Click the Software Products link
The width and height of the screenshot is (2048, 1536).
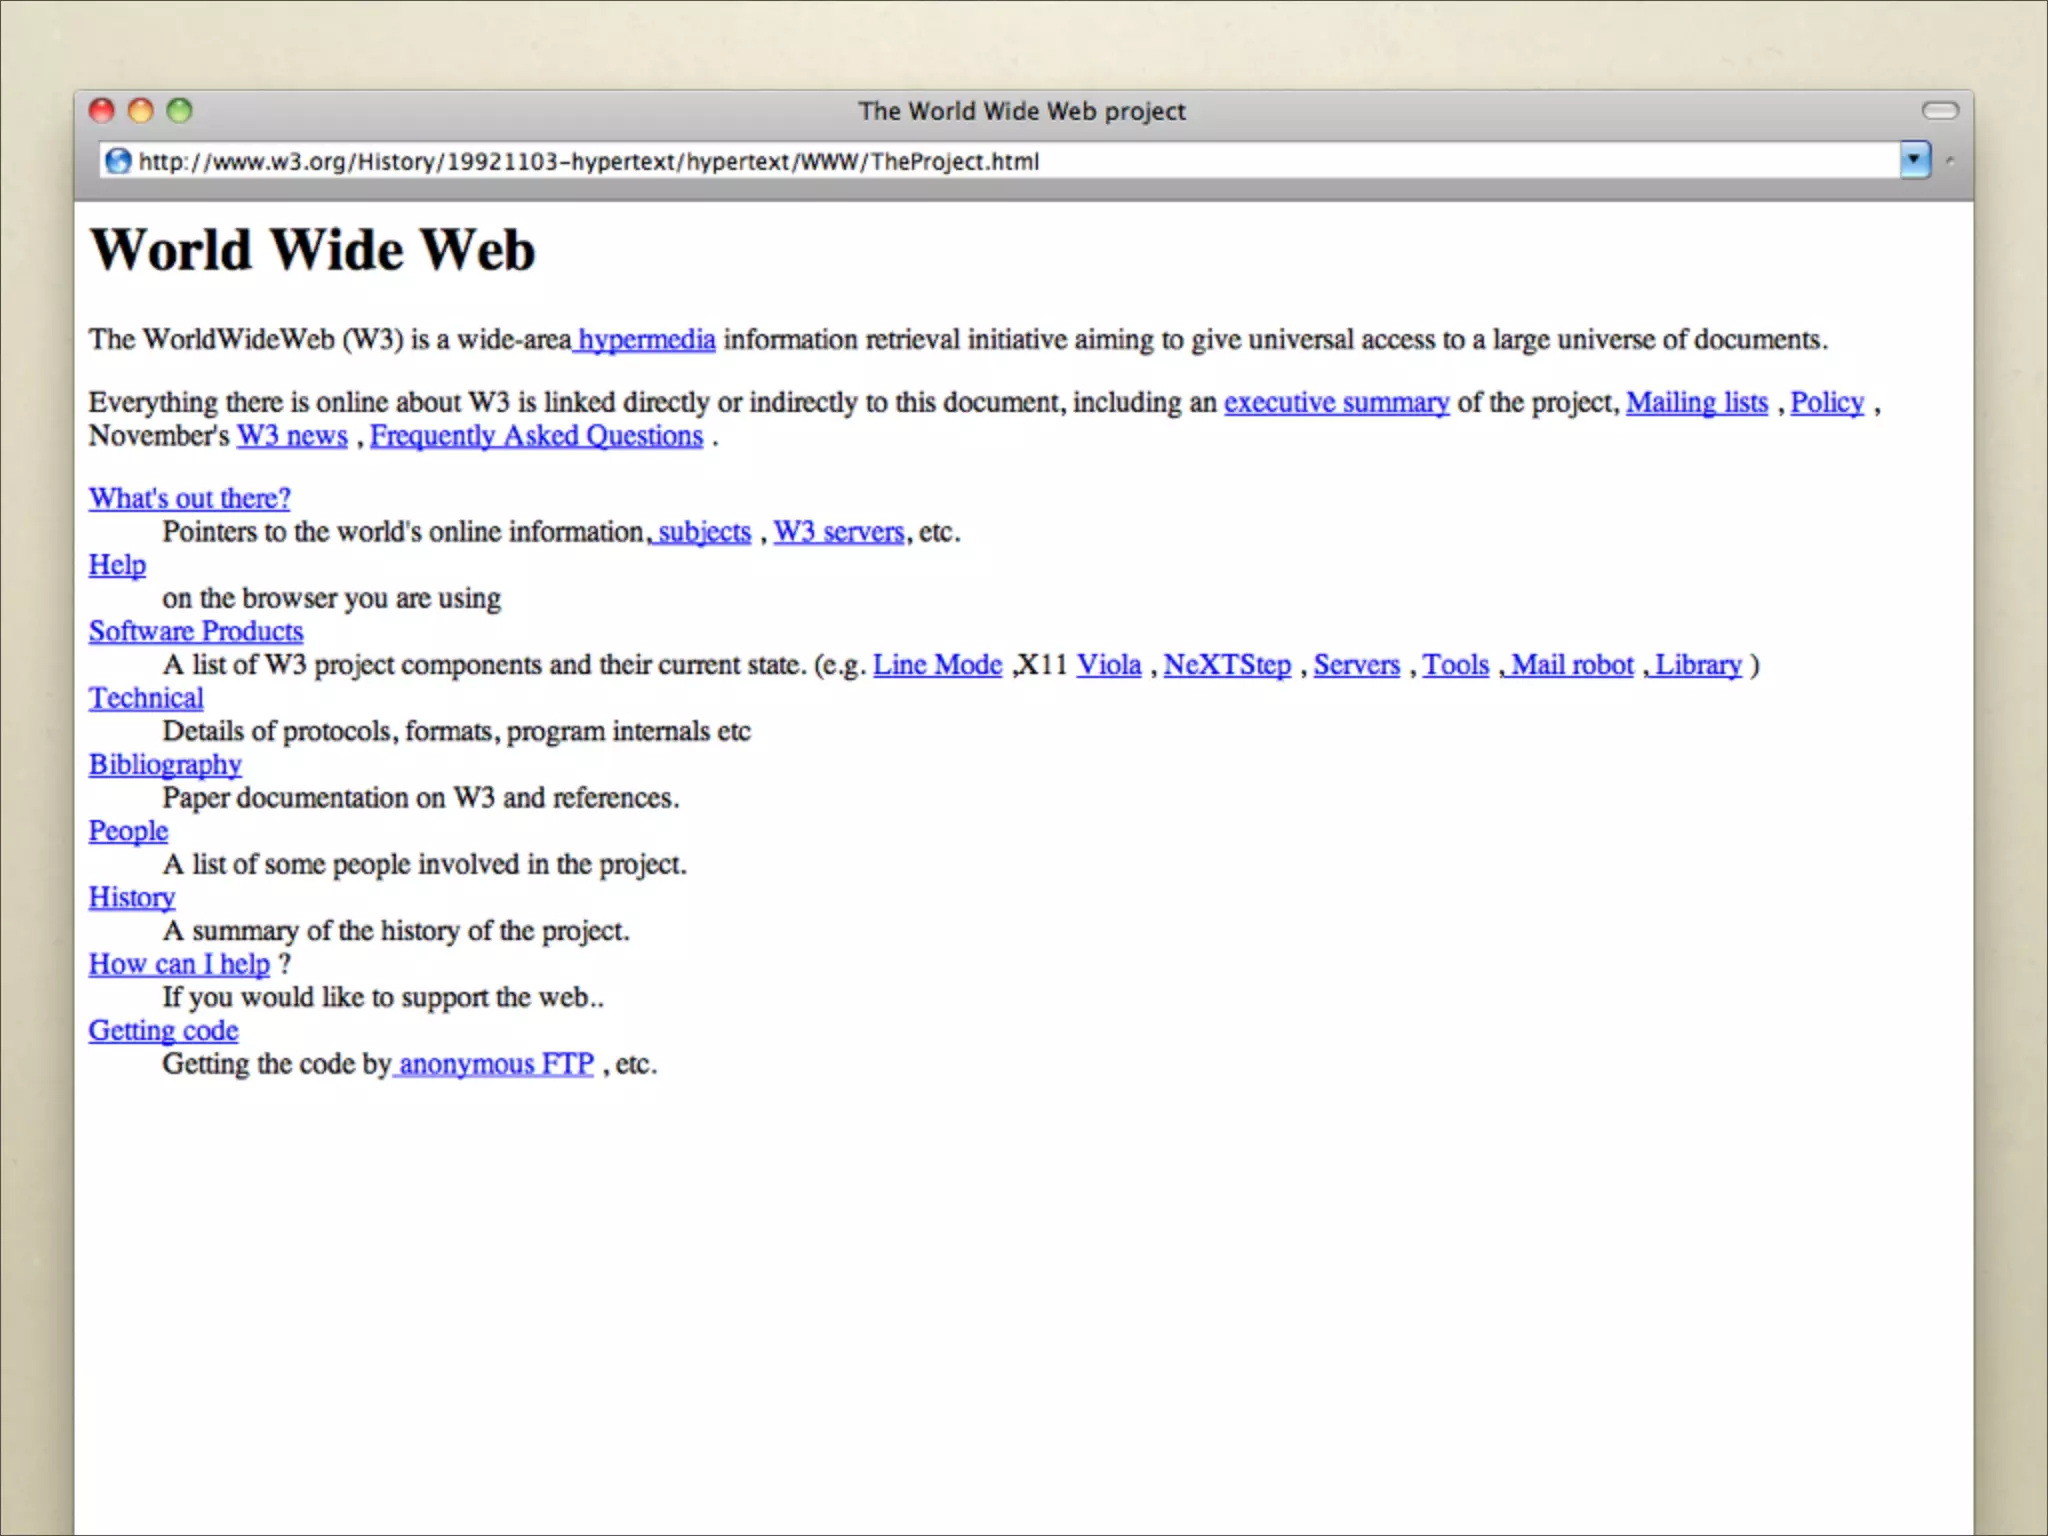click(196, 631)
